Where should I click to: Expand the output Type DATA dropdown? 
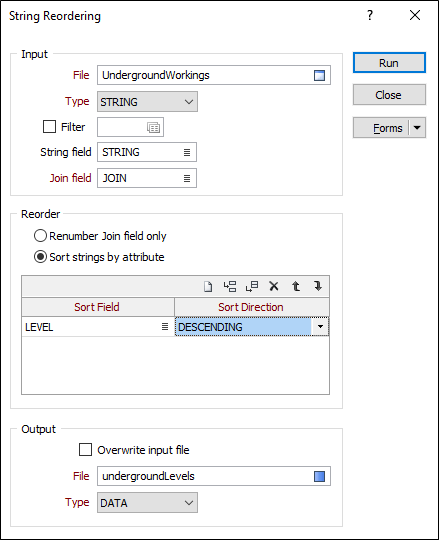[x=147, y=503]
